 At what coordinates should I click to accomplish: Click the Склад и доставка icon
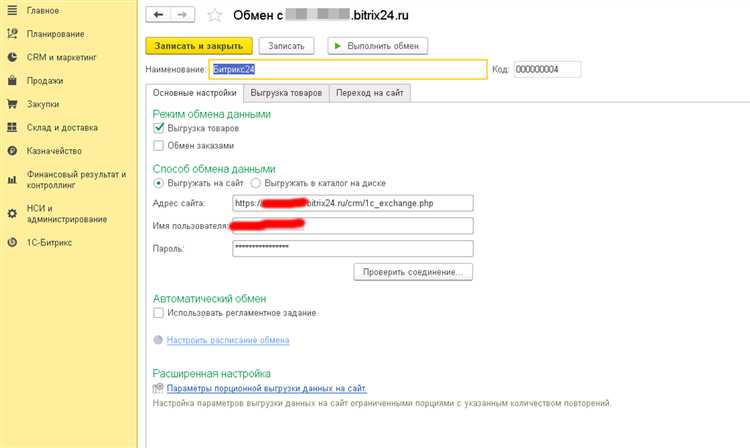click(x=12, y=127)
